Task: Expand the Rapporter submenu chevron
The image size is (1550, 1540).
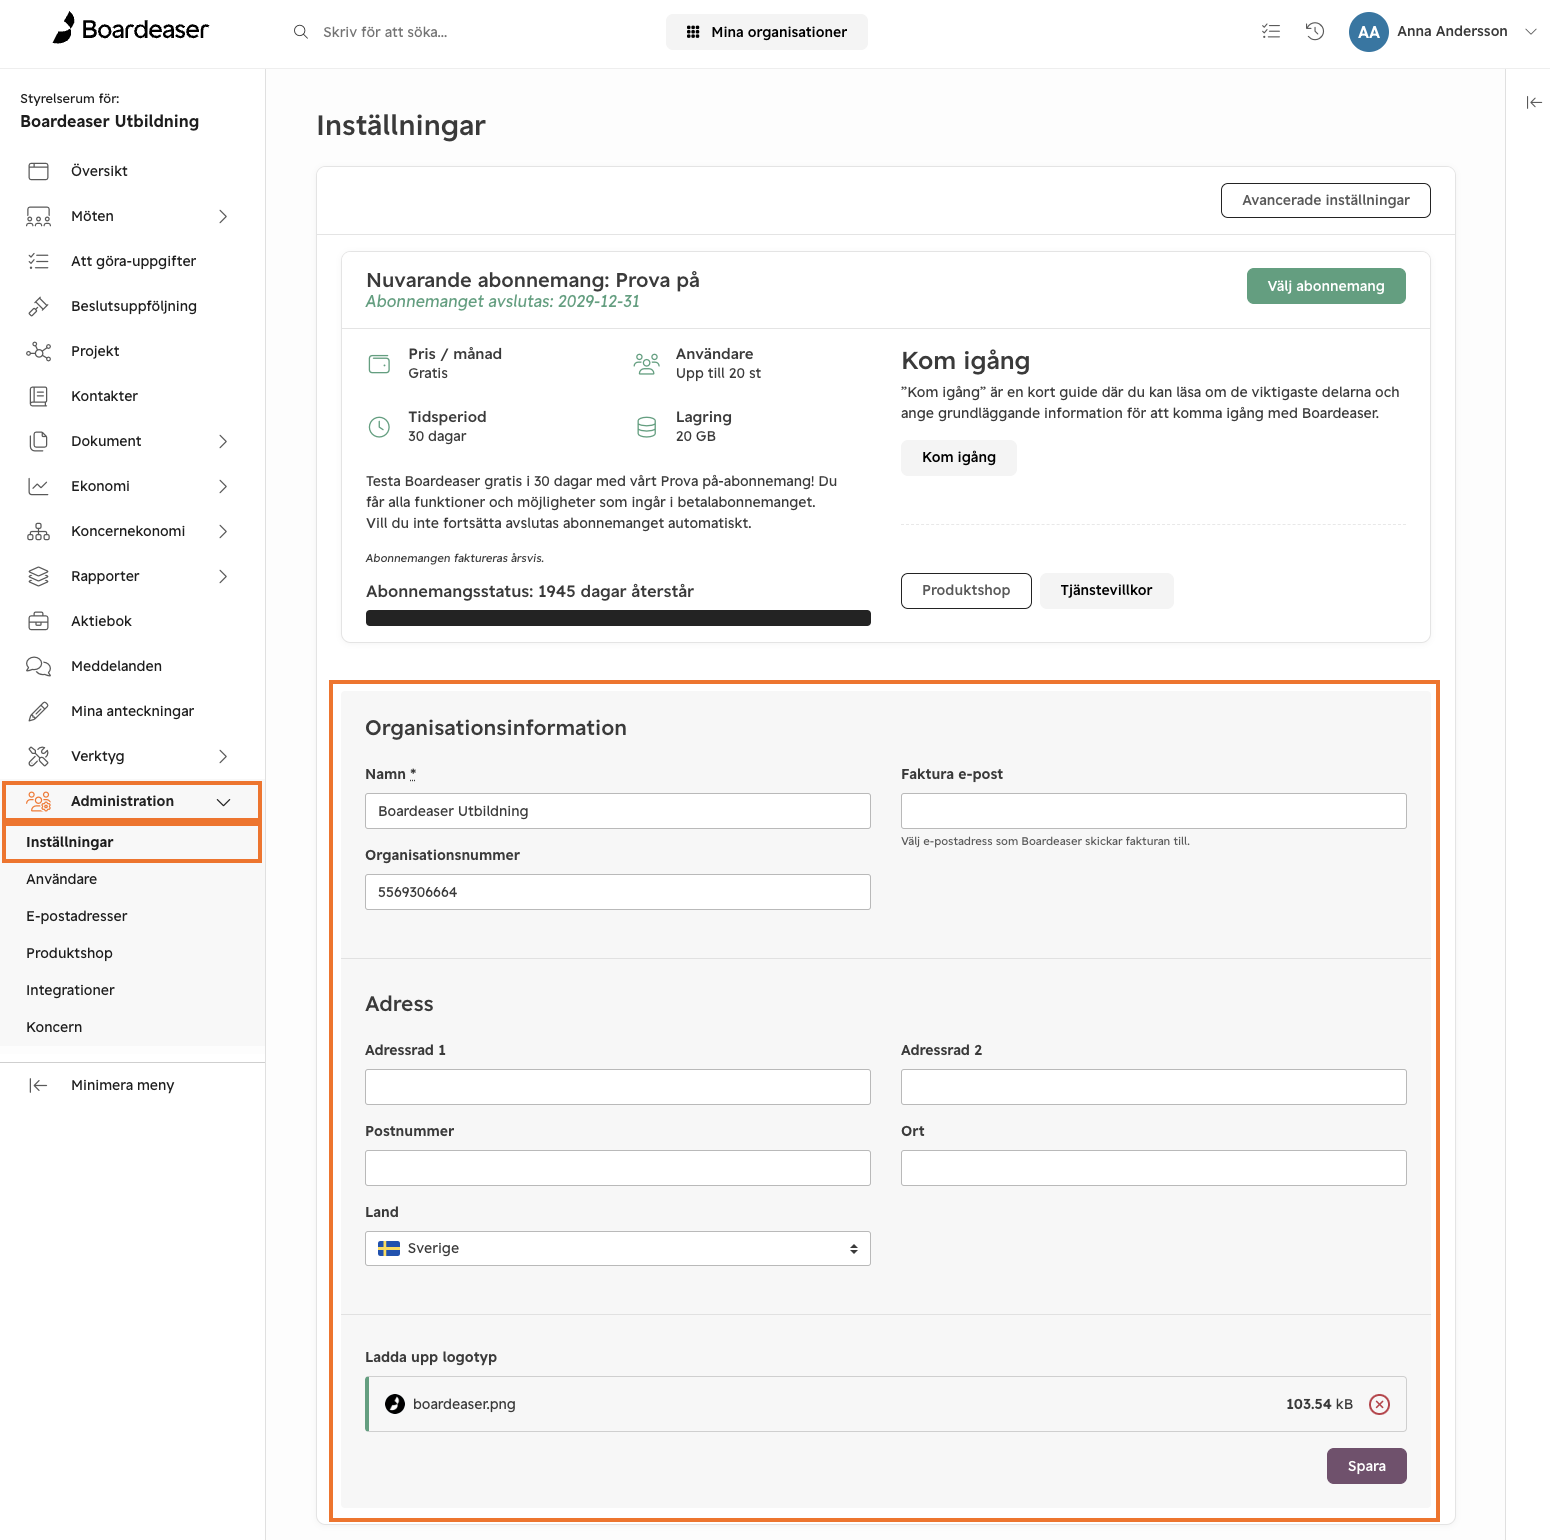Action: point(223,576)
